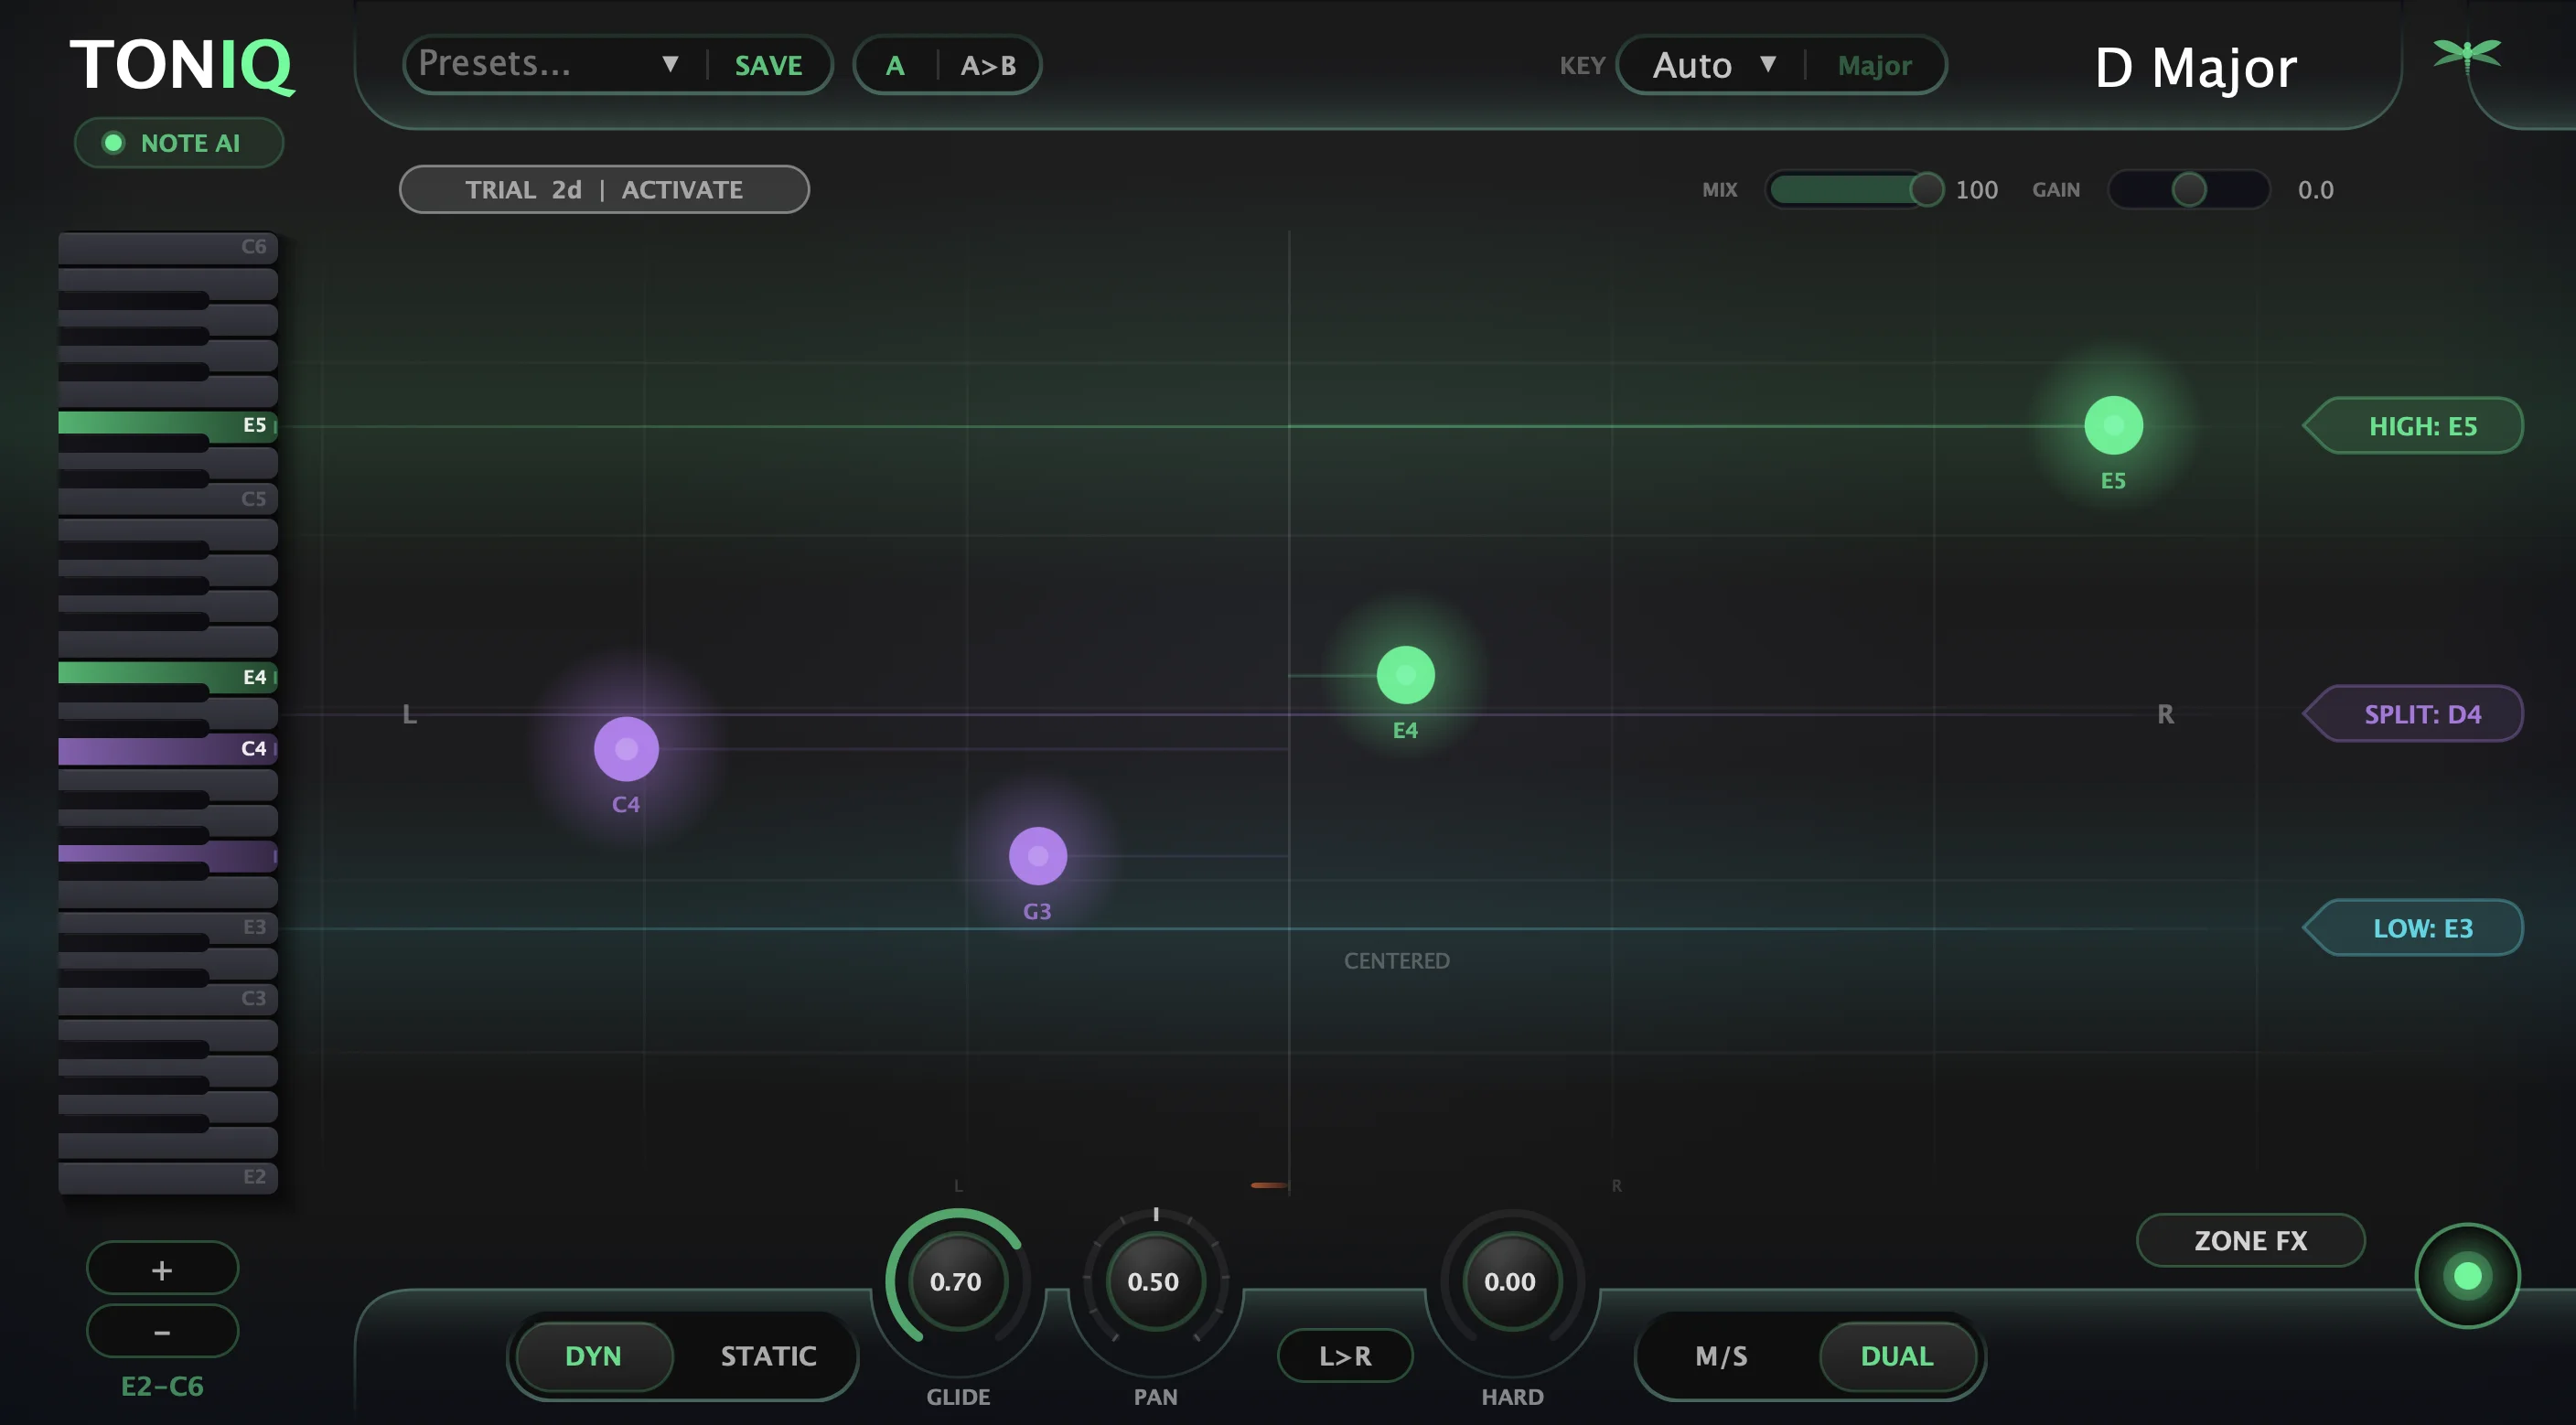Screen dimensions: 2576x1425
Task: Toggle the Major scale mode
Action: click(1874, 66)
